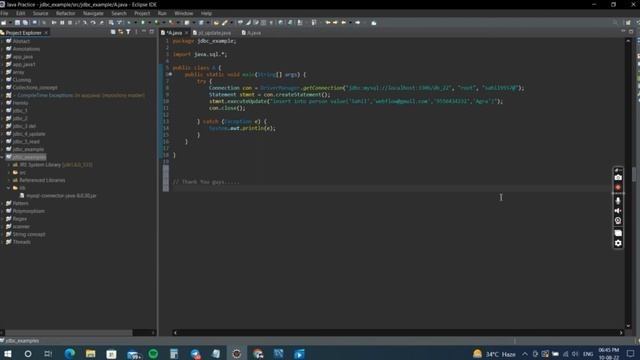Click the con.close(); code line

[227, 108]
